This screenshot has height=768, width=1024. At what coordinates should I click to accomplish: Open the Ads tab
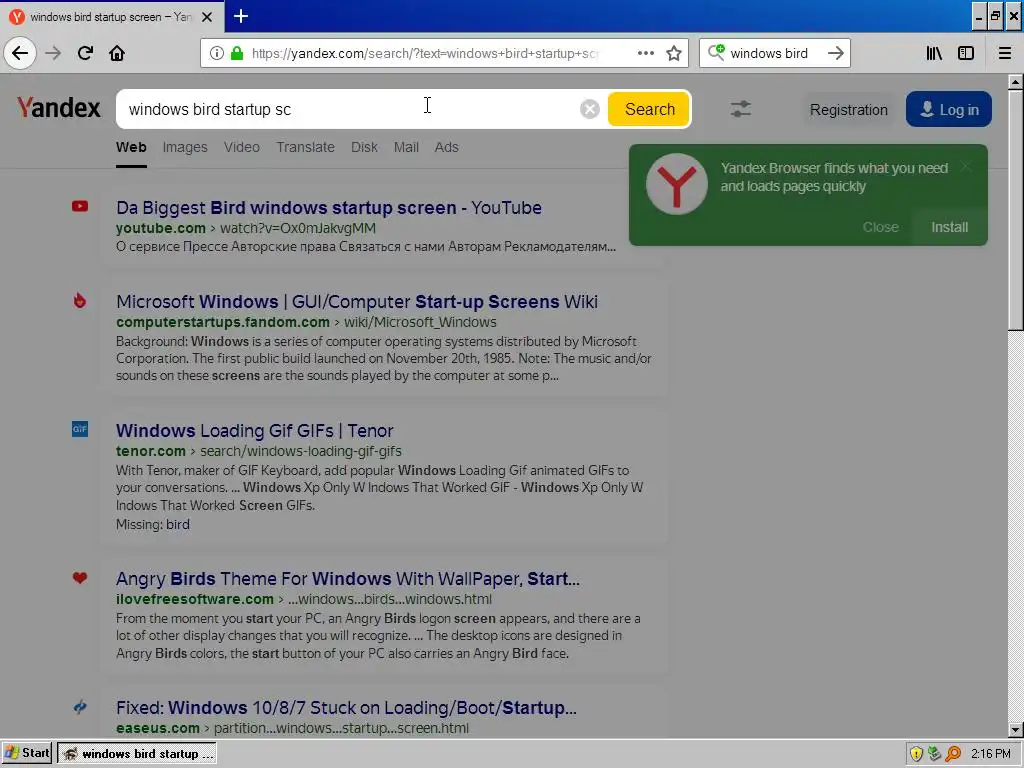[447, 147]
